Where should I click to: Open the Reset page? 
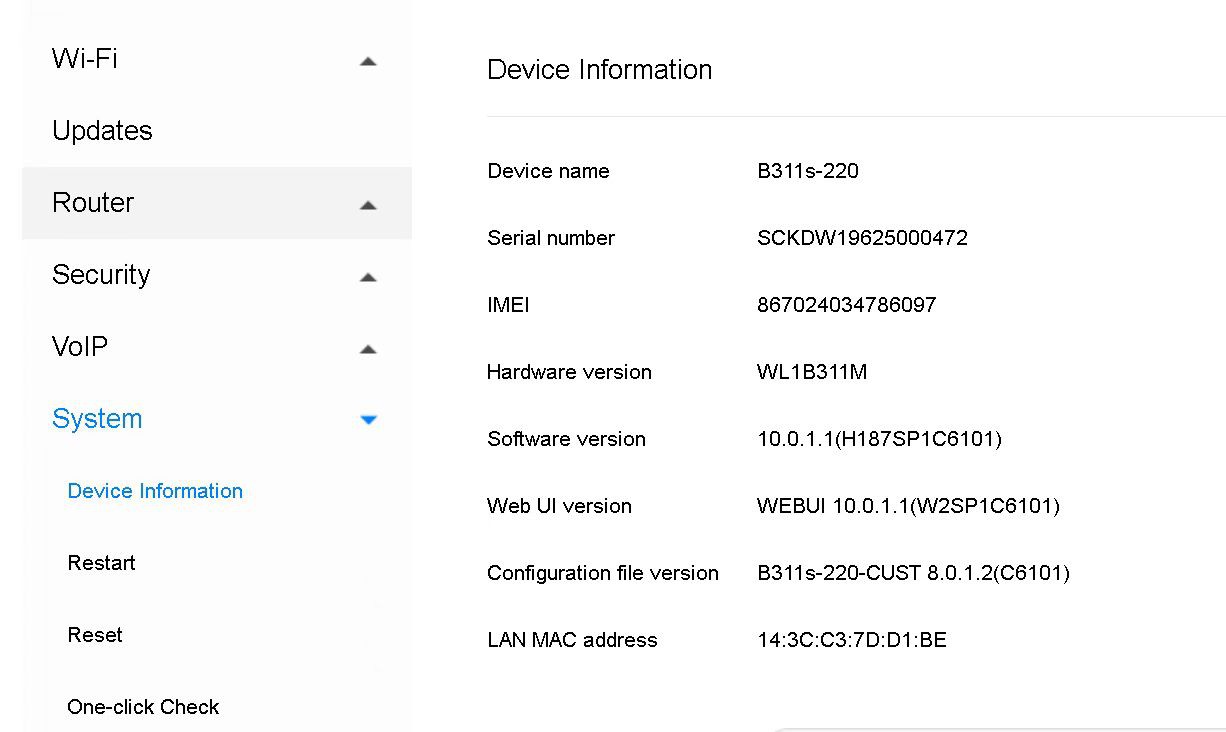[95, 634]
